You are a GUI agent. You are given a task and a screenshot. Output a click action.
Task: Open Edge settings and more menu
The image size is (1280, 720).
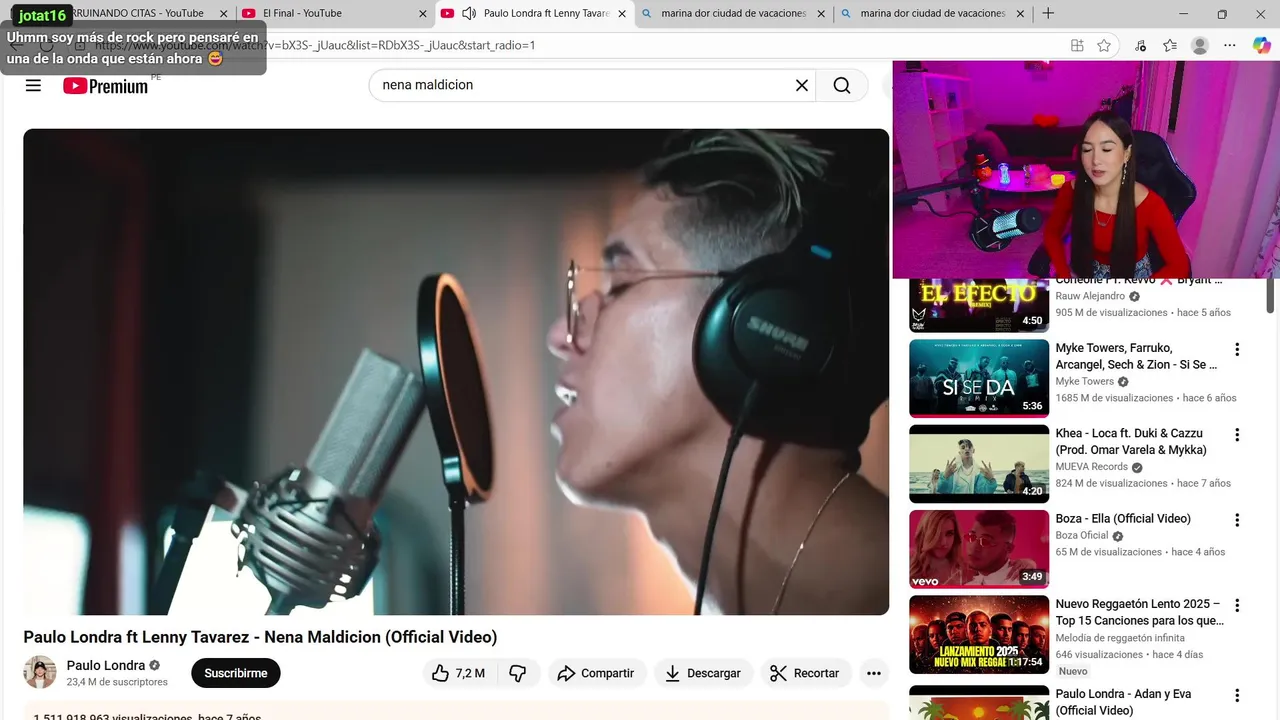pos(1230,45)
